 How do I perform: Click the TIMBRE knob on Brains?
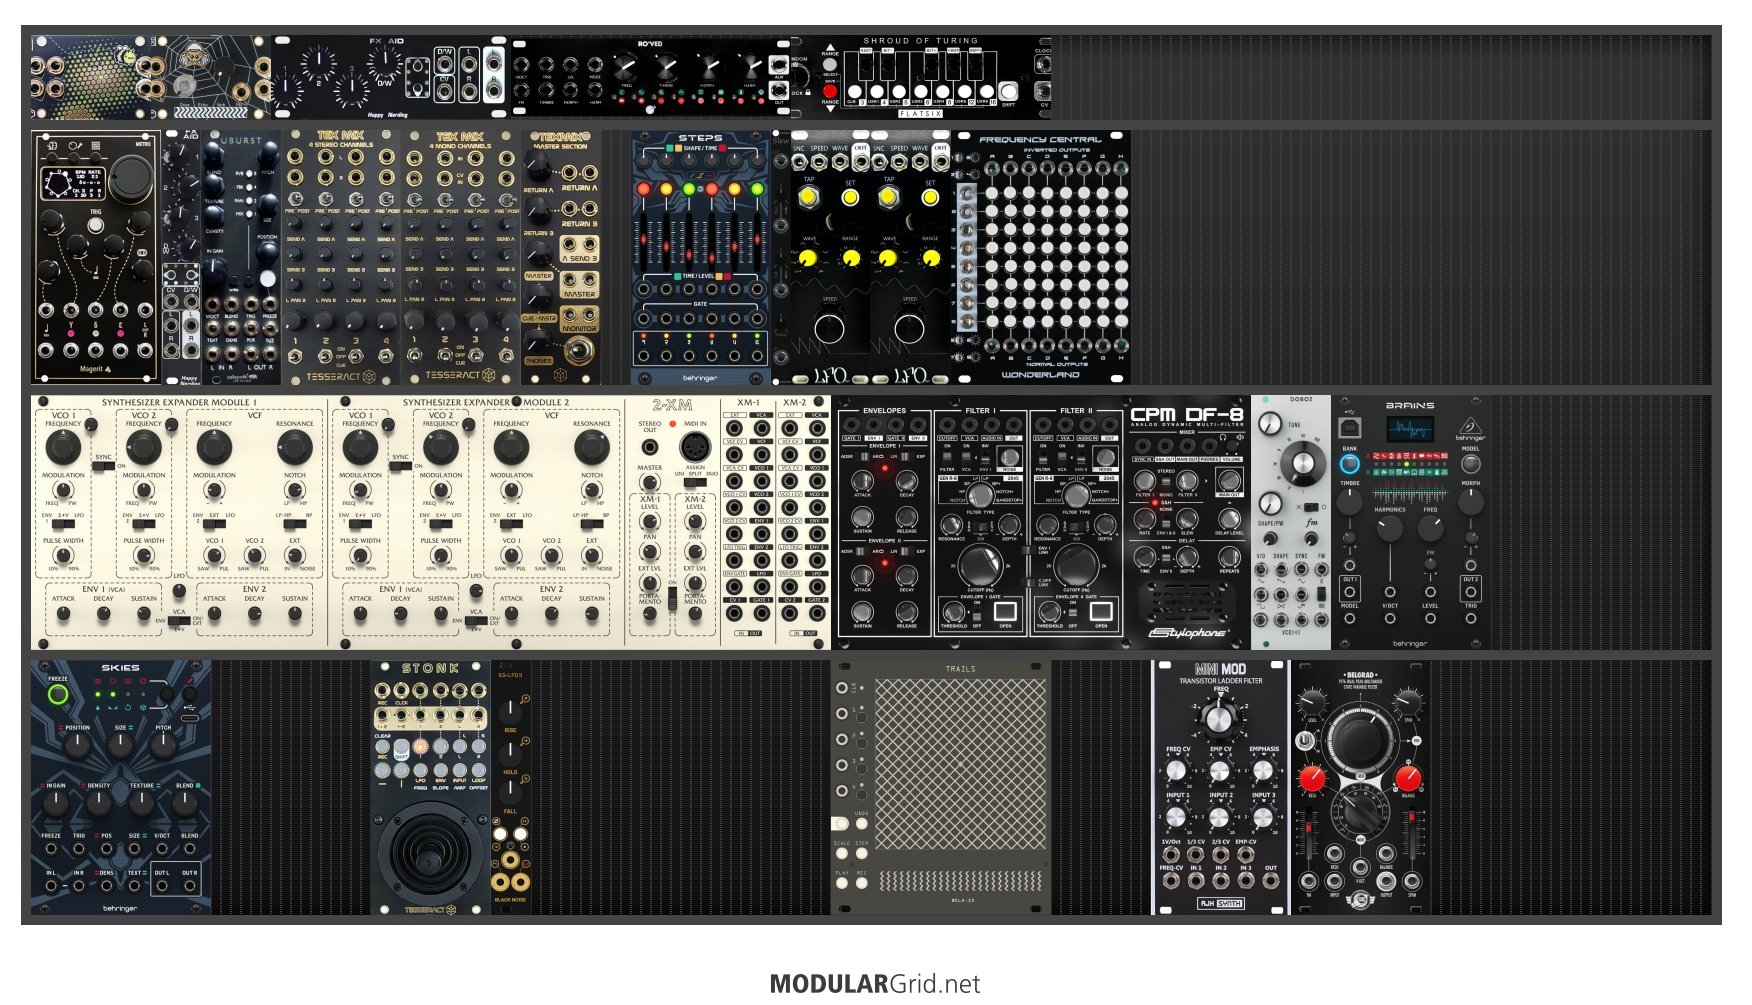coord(1350,502)
